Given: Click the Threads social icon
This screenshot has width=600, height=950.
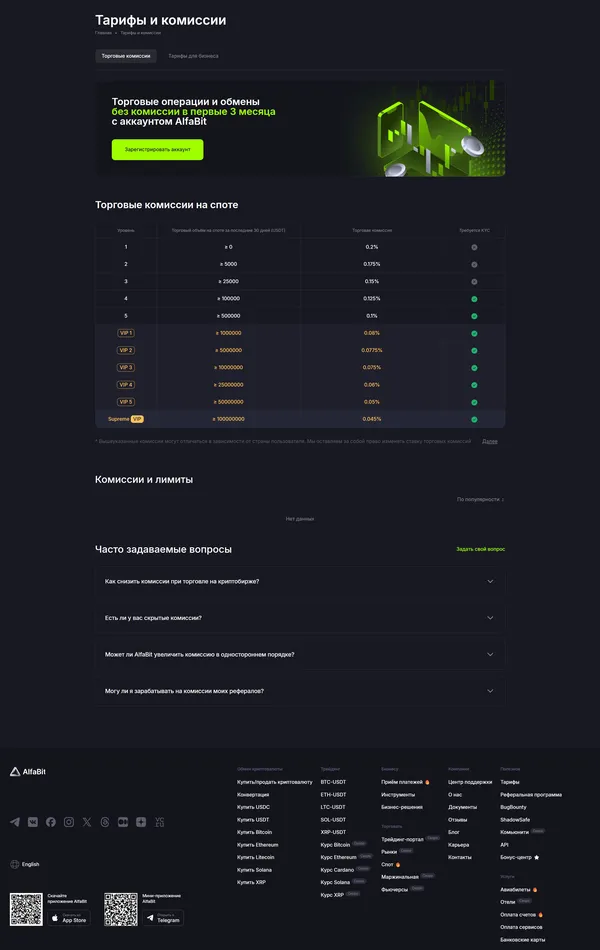Looking at the screenshot, I should tap(105, 822).
